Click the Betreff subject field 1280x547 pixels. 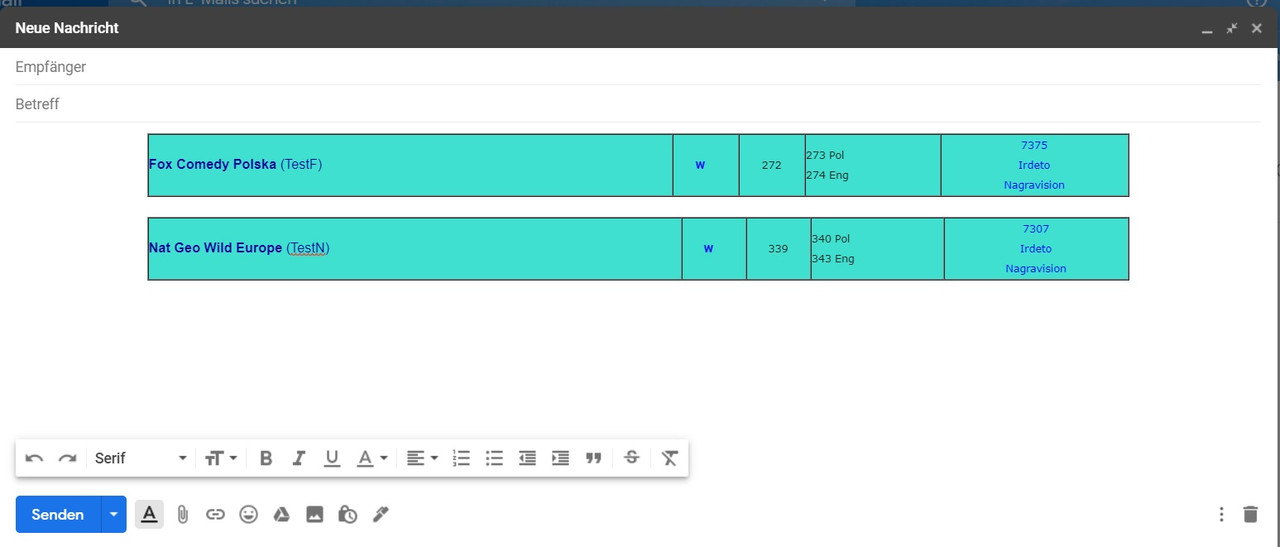[x=637, y=104]
